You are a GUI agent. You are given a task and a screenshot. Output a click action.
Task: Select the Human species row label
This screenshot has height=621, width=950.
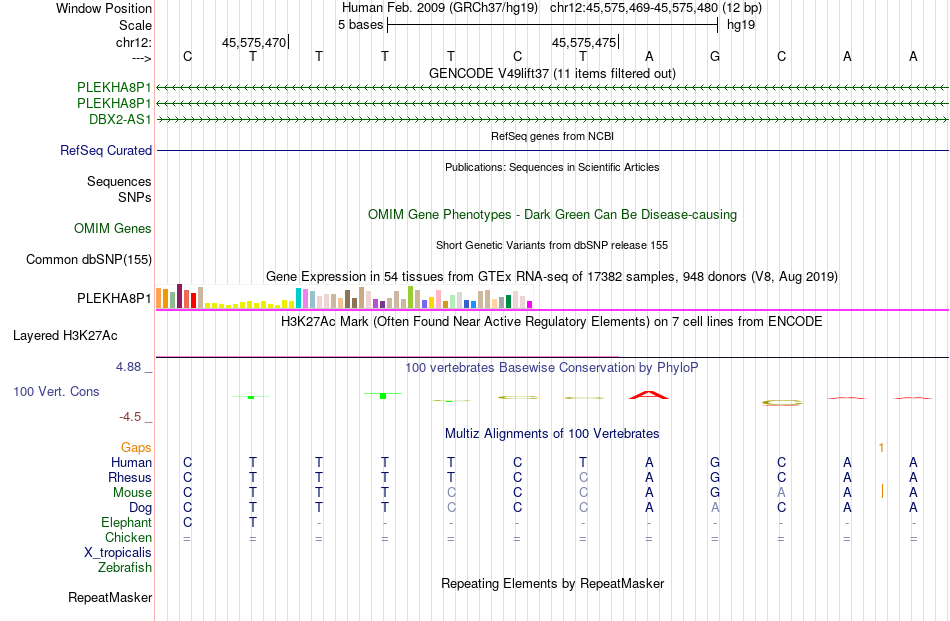131,462
